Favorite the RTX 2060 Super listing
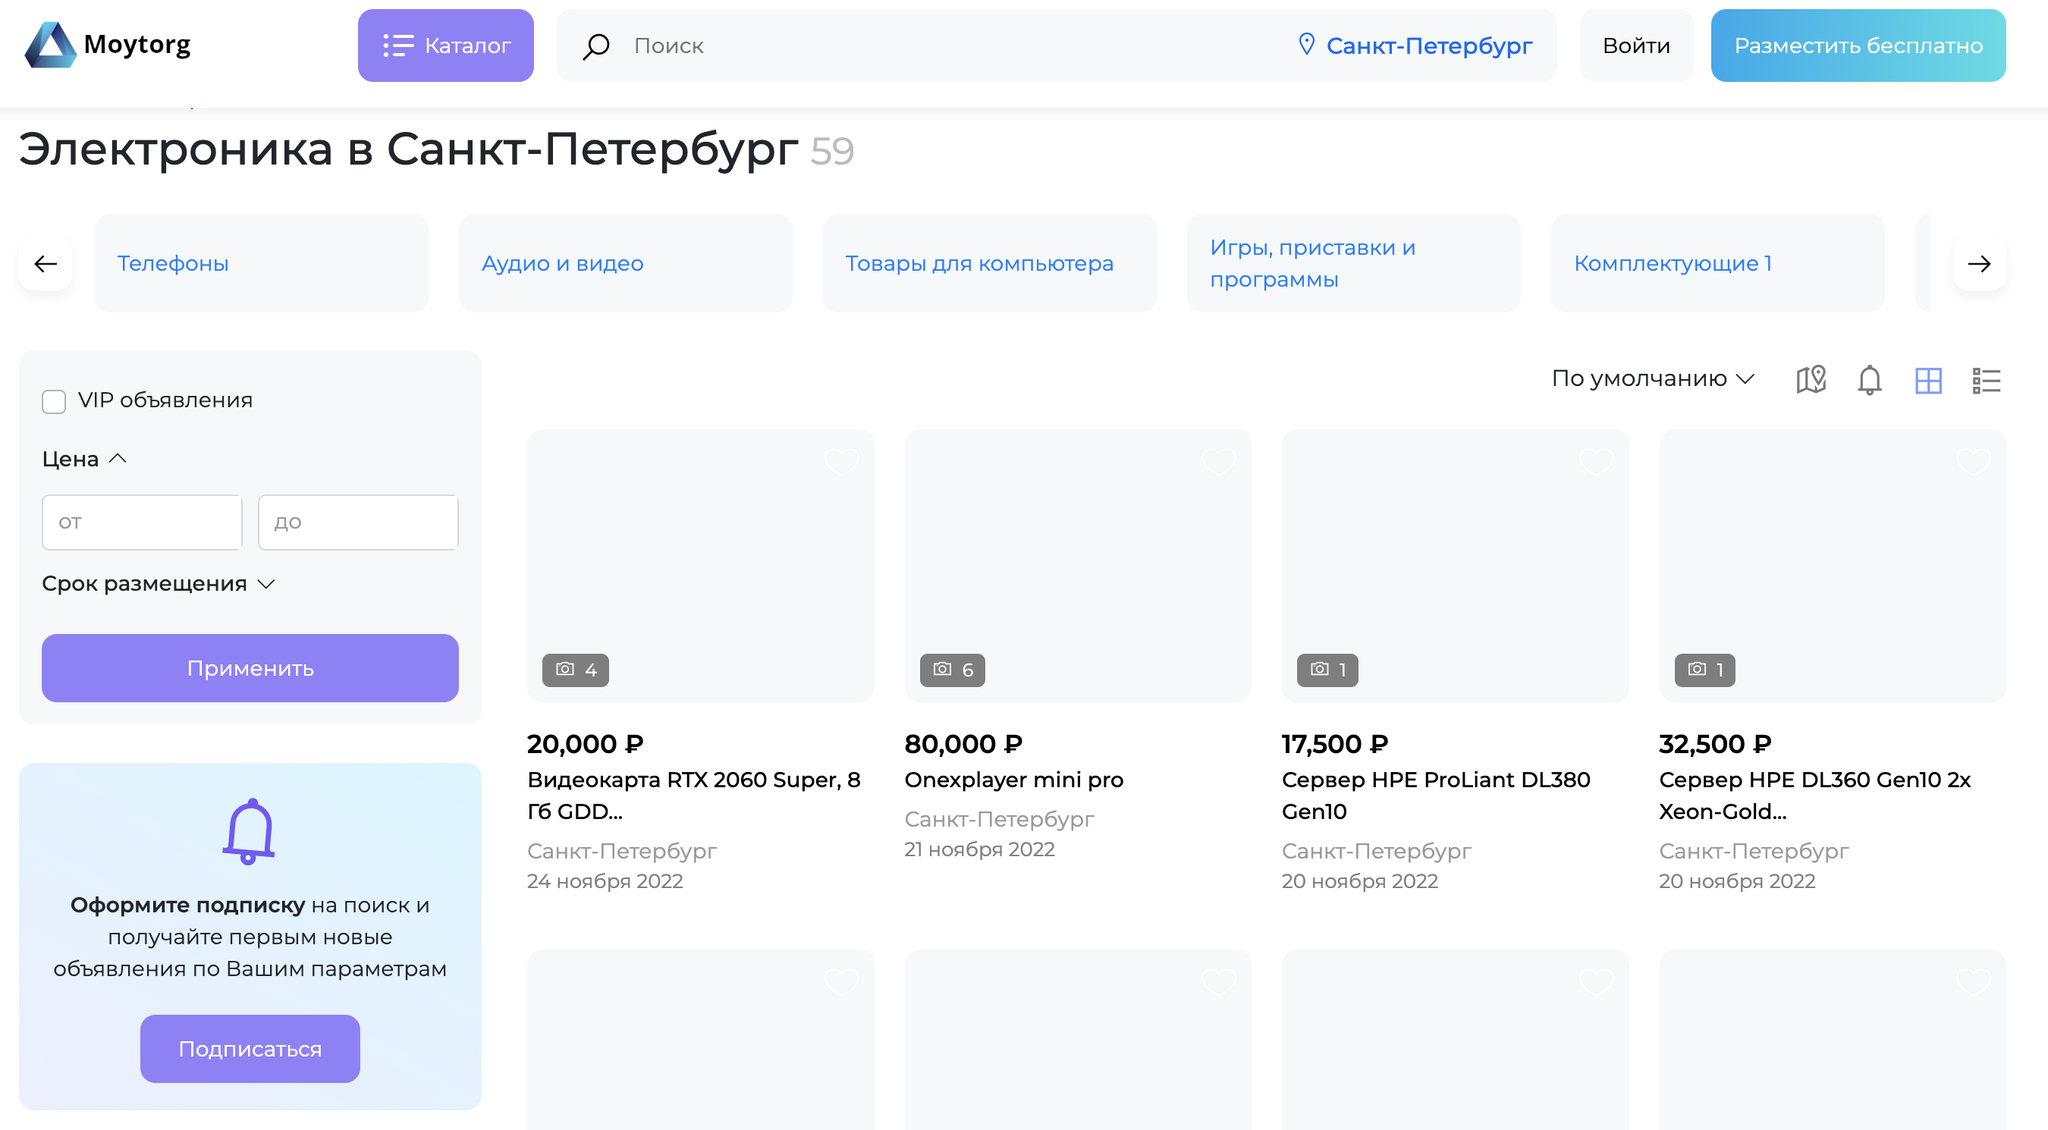The image size is (2048, 1130). (x=841, y=462)
